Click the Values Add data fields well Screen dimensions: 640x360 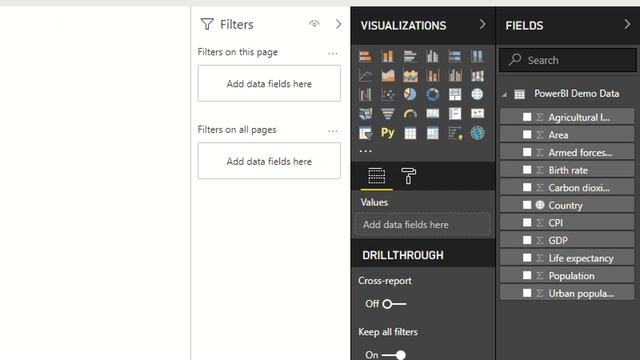(x=422, y=224)
